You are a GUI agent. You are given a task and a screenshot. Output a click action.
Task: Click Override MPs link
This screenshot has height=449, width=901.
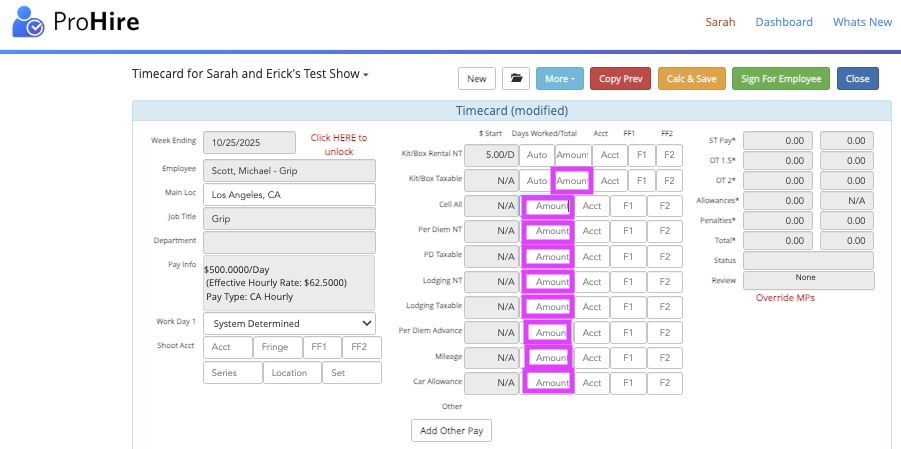785,298
